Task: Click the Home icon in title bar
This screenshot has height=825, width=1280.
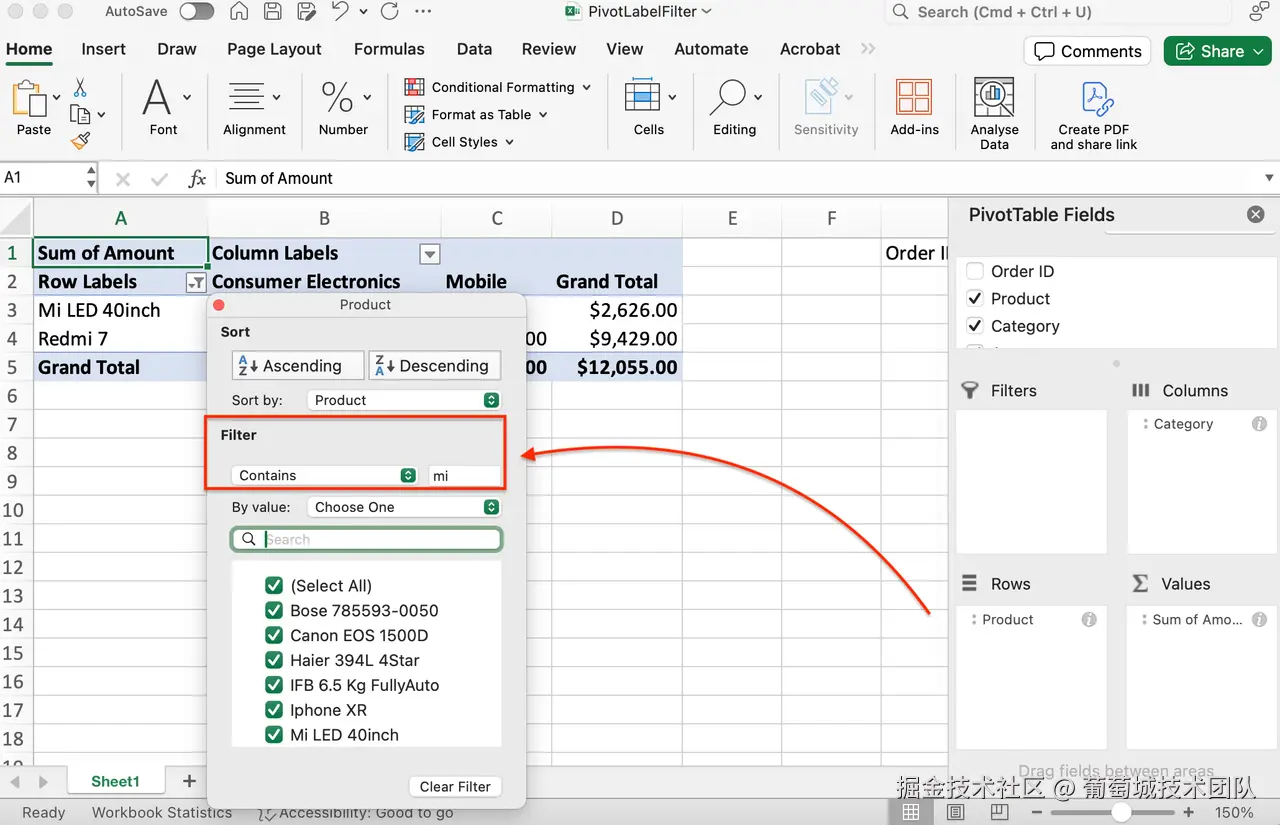Action: pyautogui.click(x=239, y=12)
